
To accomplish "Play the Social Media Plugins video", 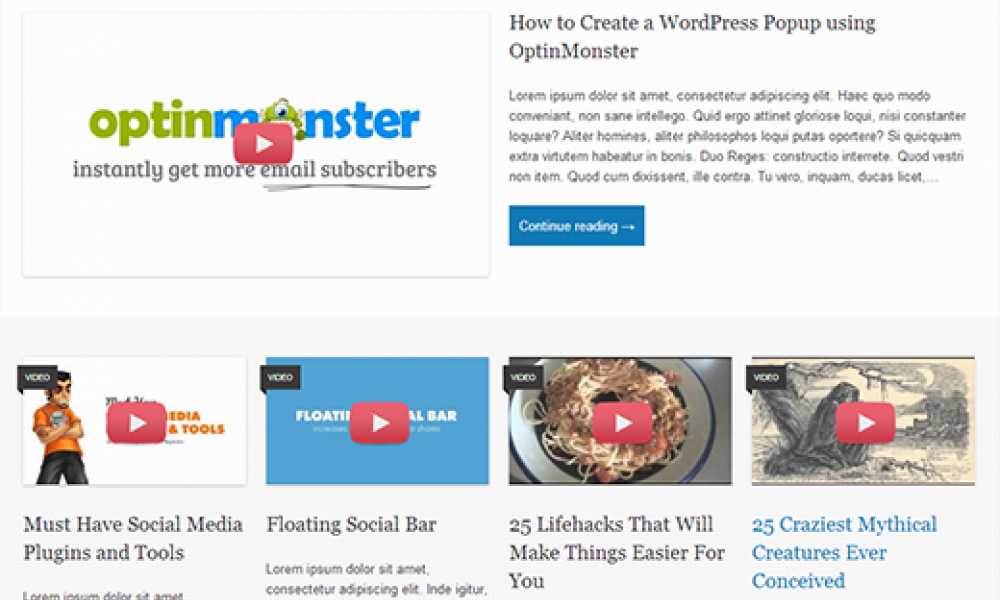I will (x=136, y=423).
